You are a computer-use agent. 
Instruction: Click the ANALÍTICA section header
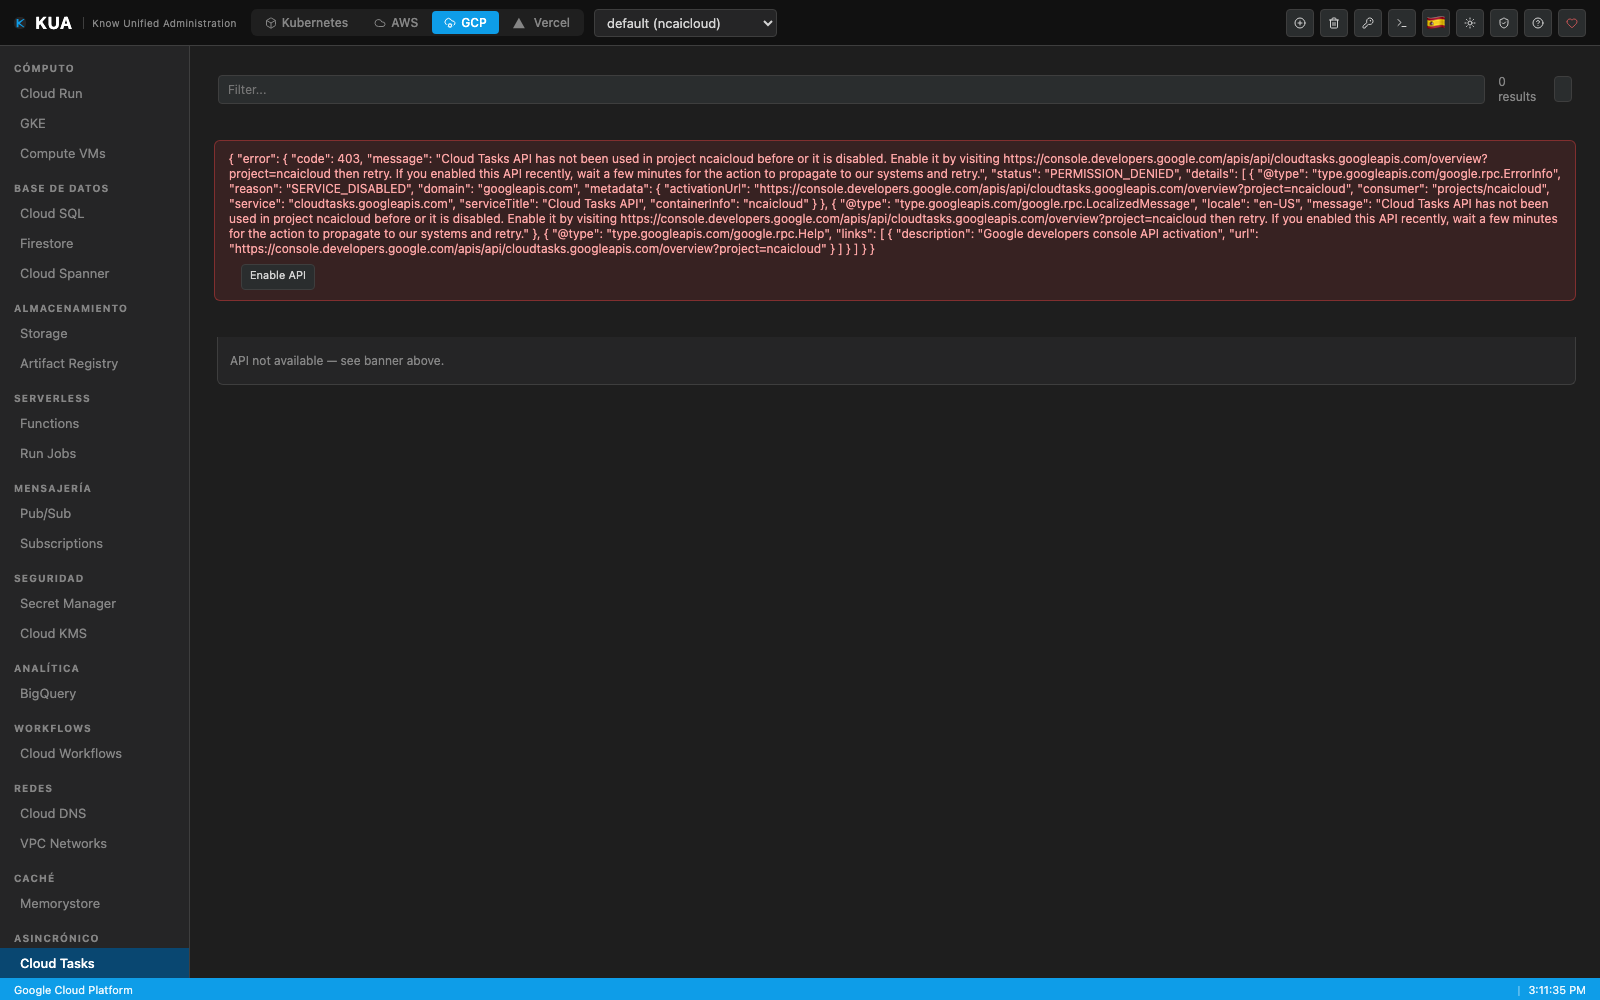46,669
